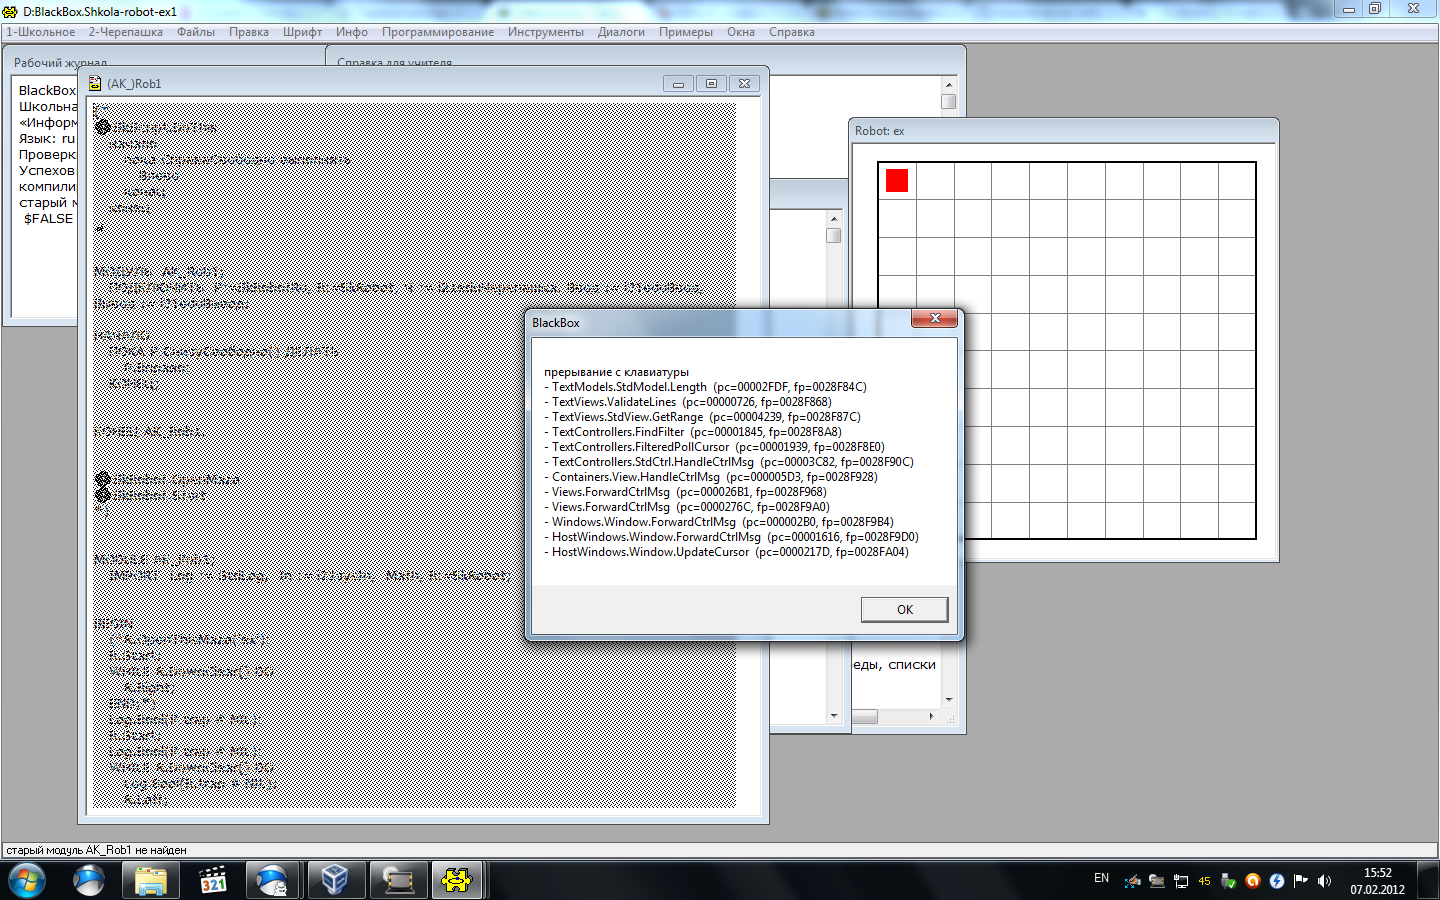The image size is (1440, 900).
Task: Click the EN language indicator in the taskbar
Action: [x=1101, y=879]
